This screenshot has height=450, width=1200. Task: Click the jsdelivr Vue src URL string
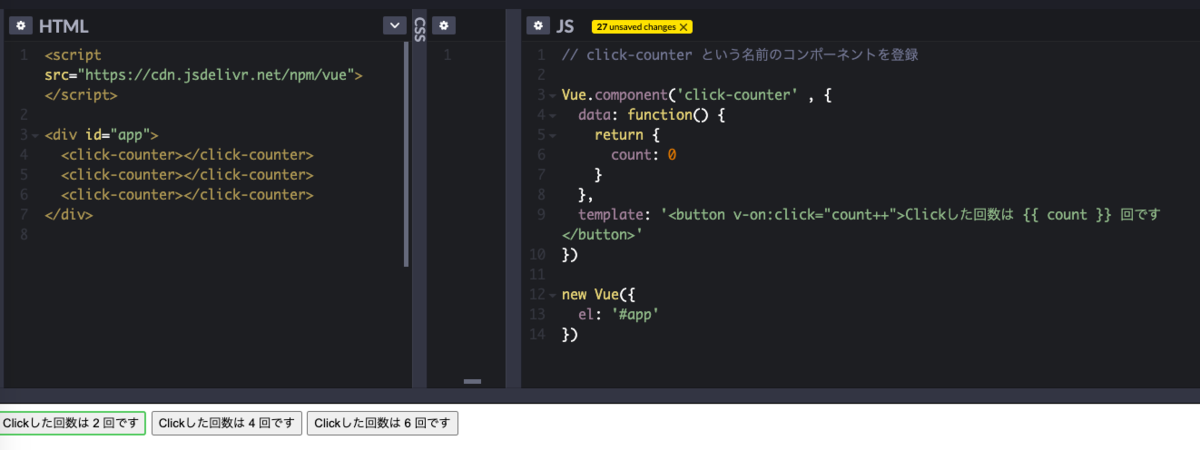coord(220,75)
